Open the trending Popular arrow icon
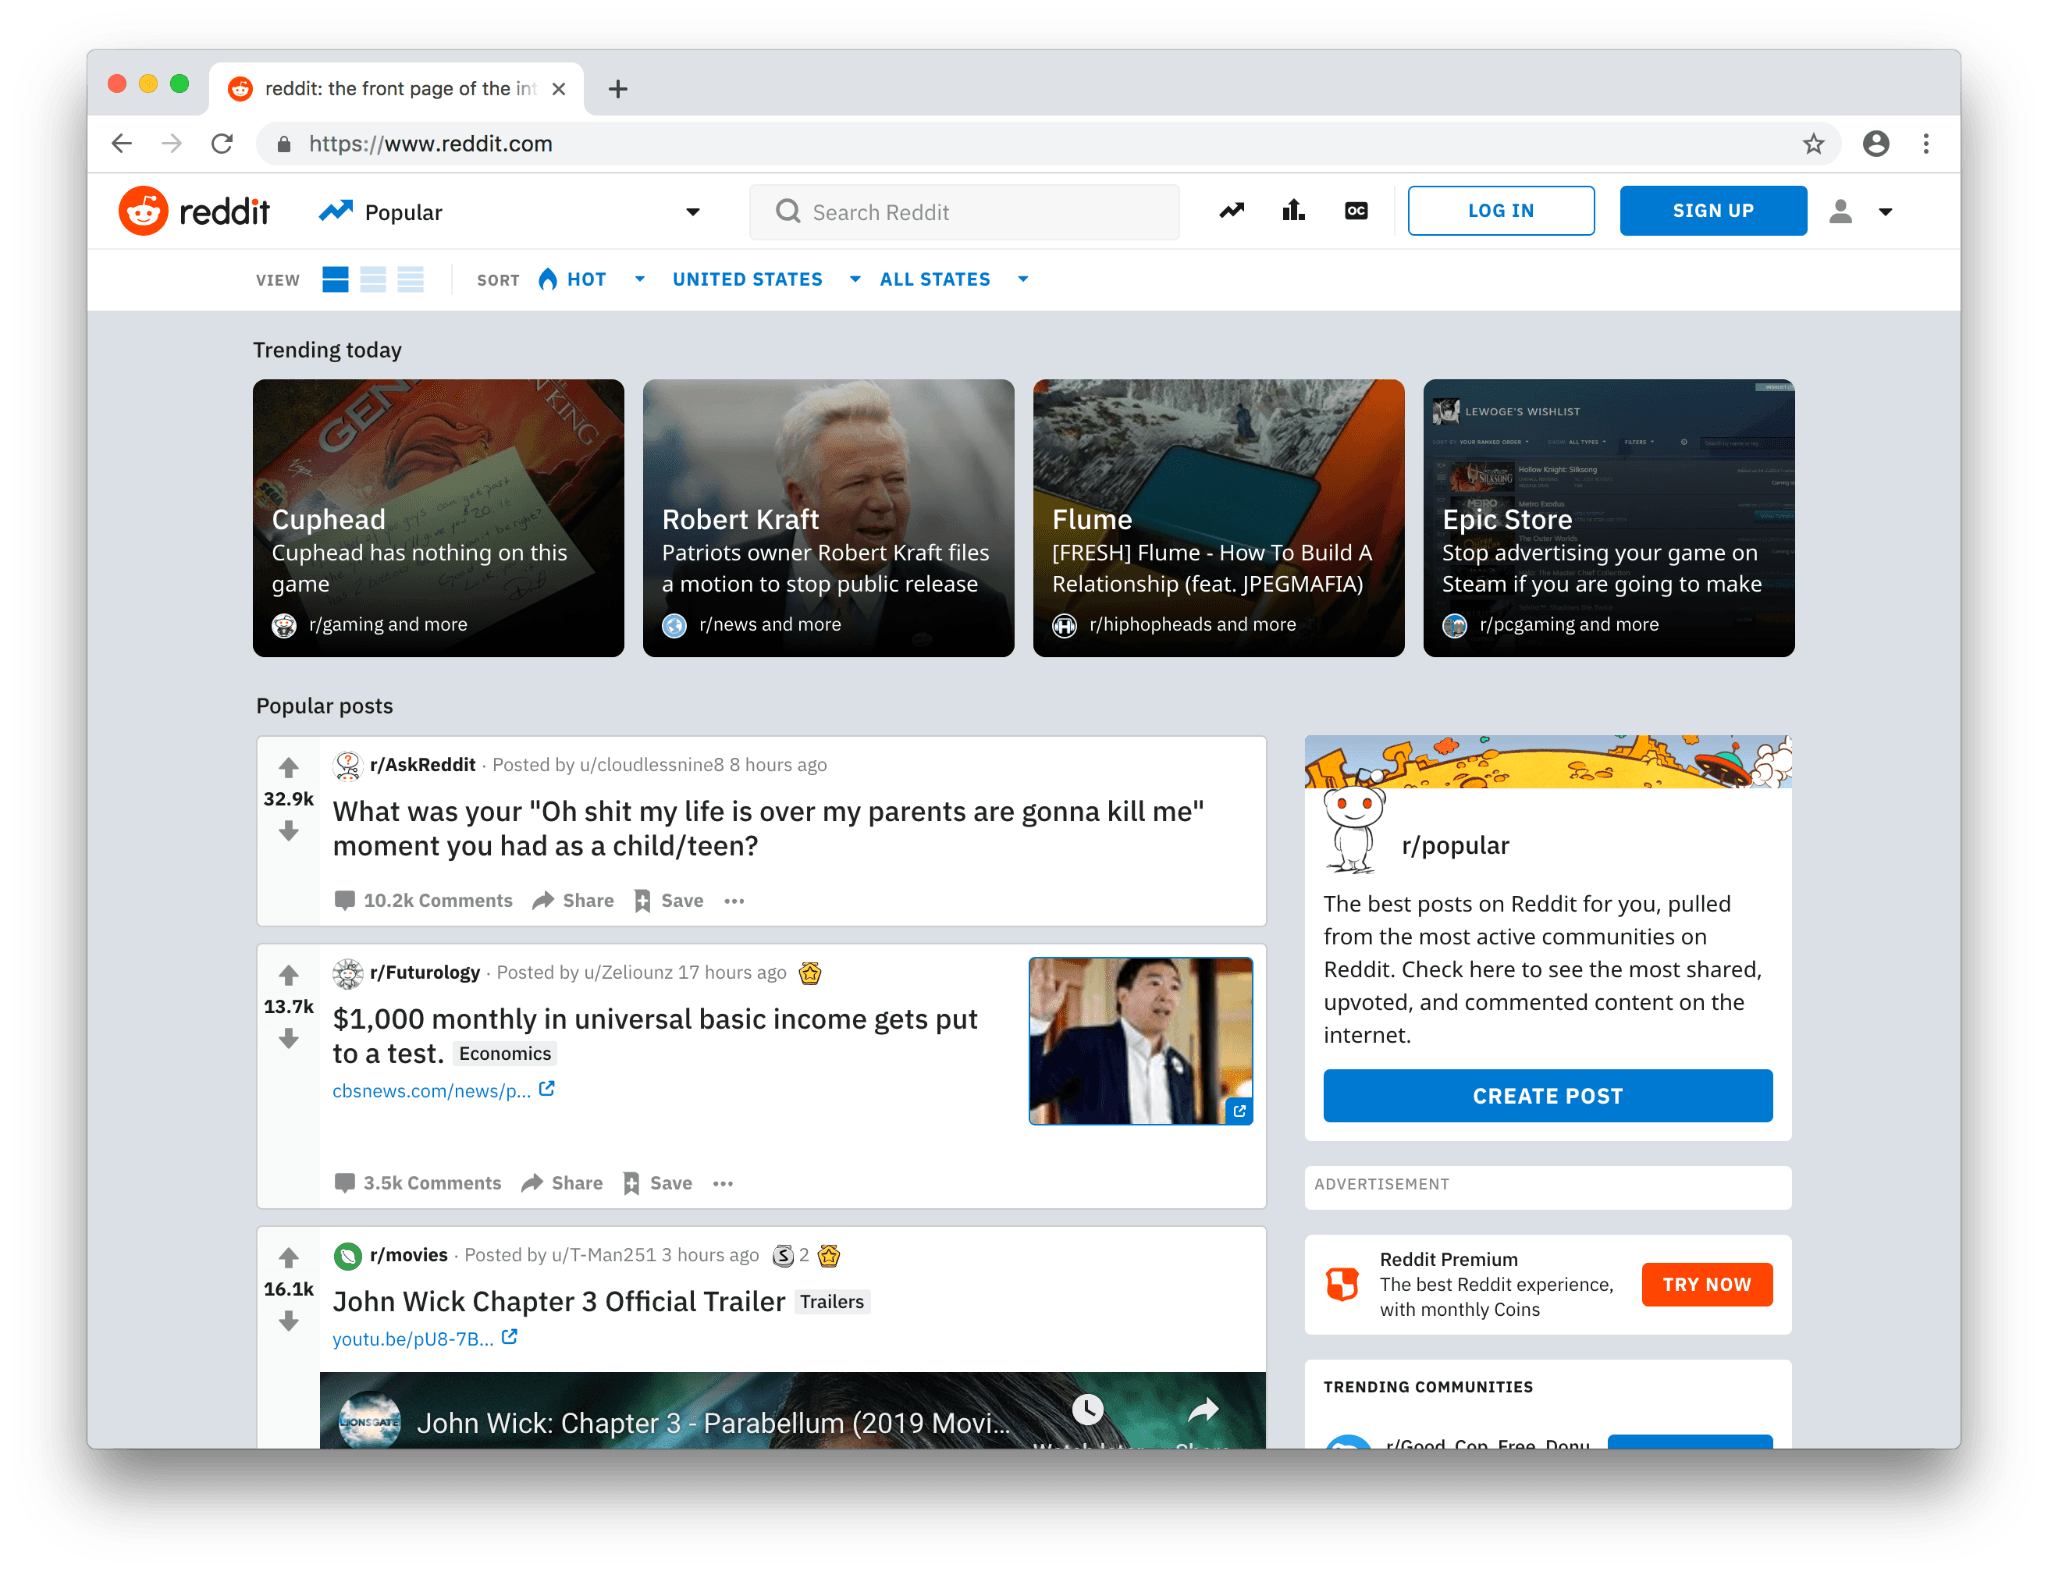This screenshot has height=1573, width=2048. pos(1231,211)
